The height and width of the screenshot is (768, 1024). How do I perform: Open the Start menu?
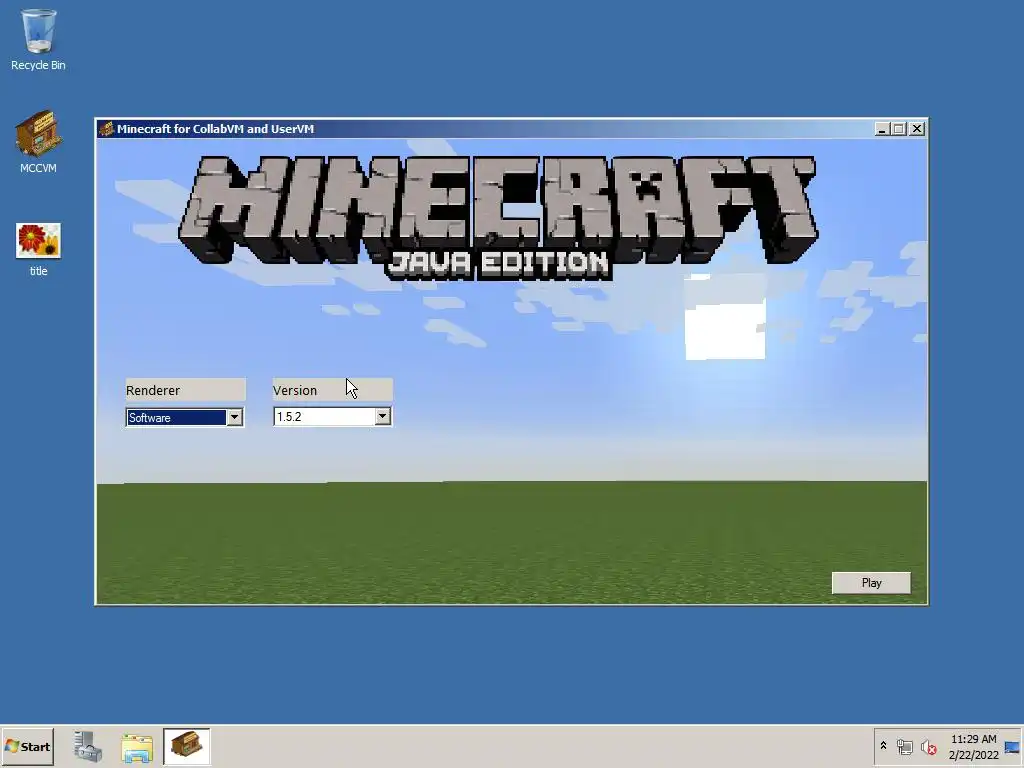[x=27, y=746]
